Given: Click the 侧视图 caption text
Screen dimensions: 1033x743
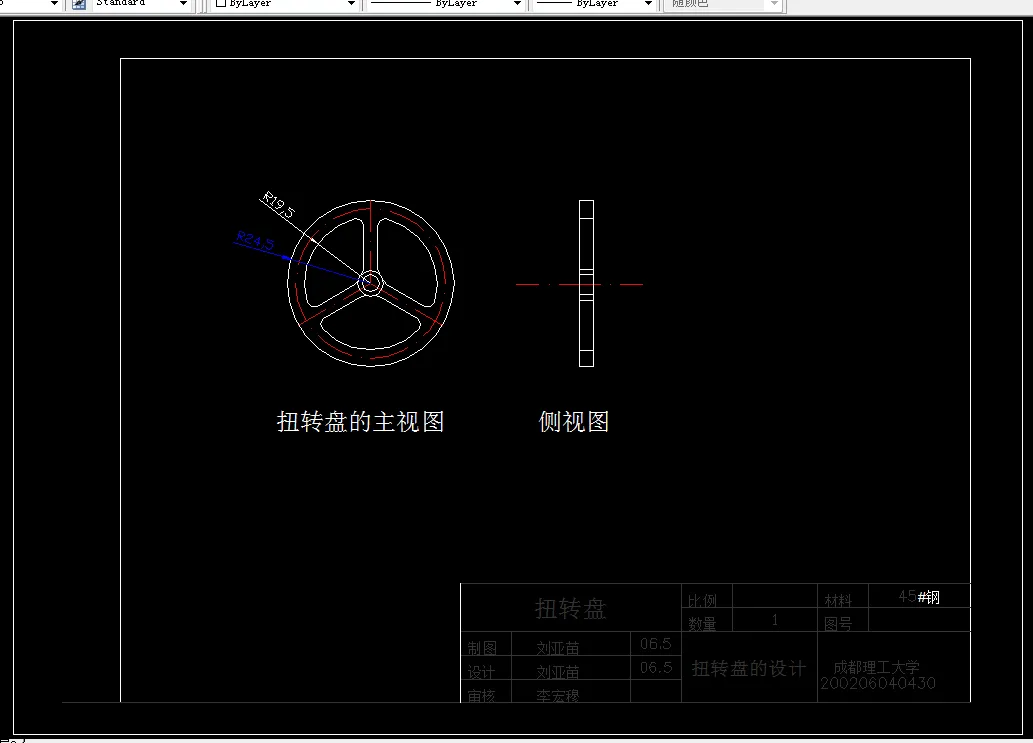Looking at the screenshot, I should 573,421.
